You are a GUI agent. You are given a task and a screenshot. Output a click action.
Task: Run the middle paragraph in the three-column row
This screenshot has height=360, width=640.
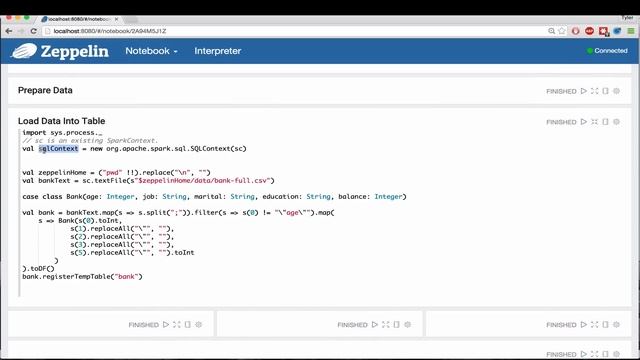(375, 324)
